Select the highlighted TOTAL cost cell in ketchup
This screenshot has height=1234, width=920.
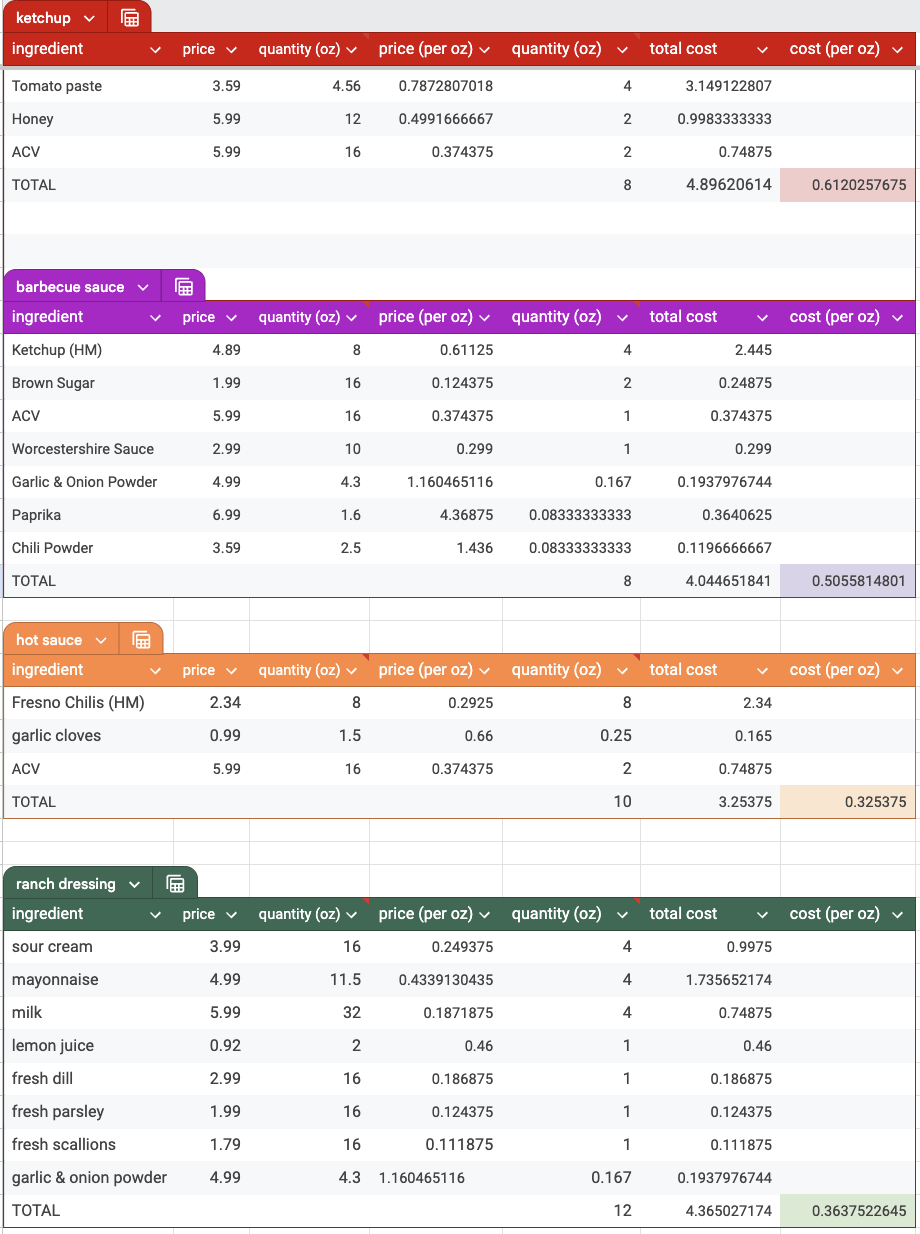click(x=846, y=185)
